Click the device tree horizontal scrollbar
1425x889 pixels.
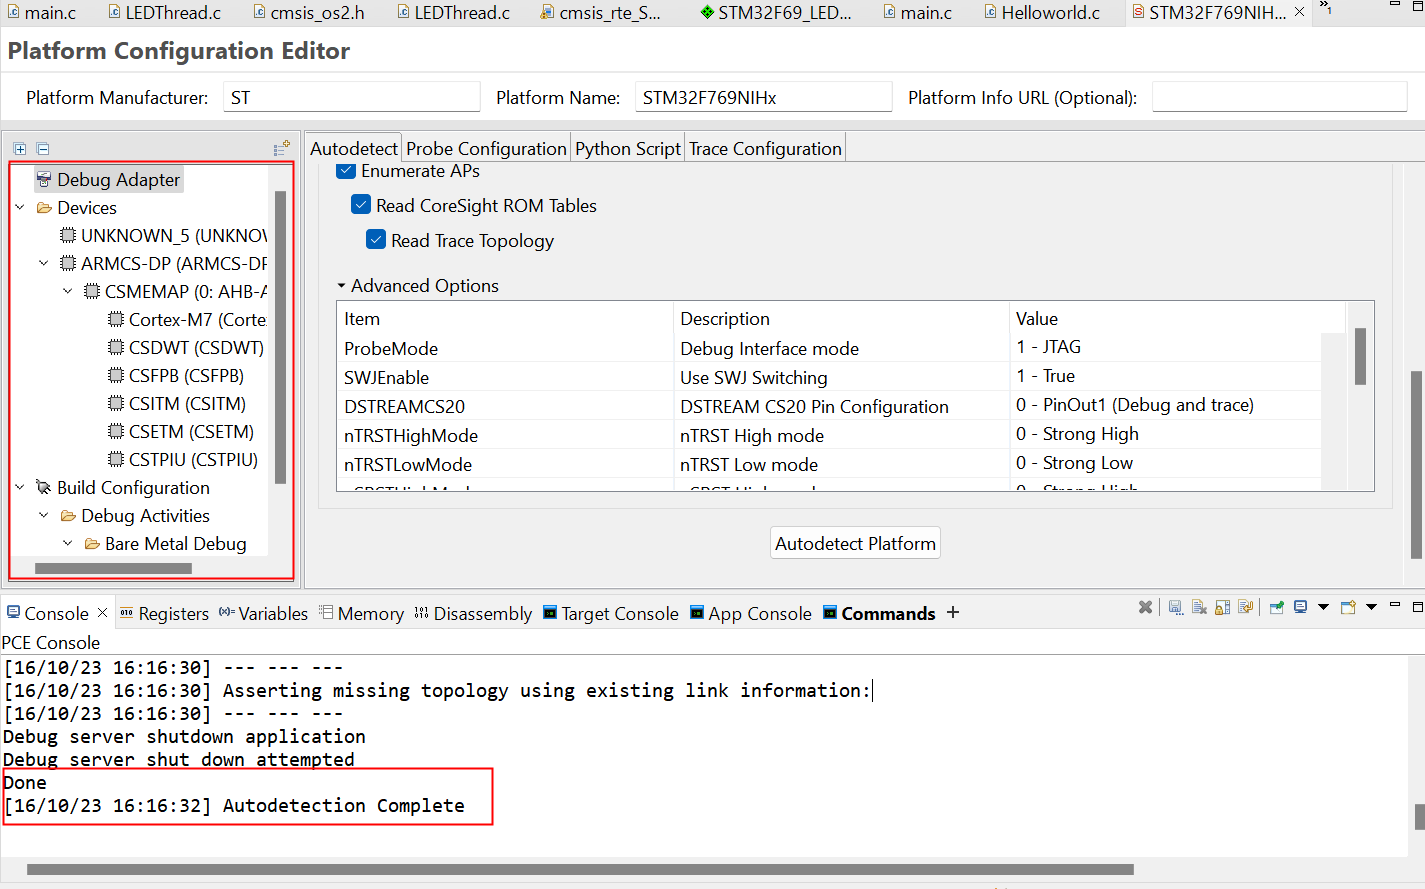113,569
